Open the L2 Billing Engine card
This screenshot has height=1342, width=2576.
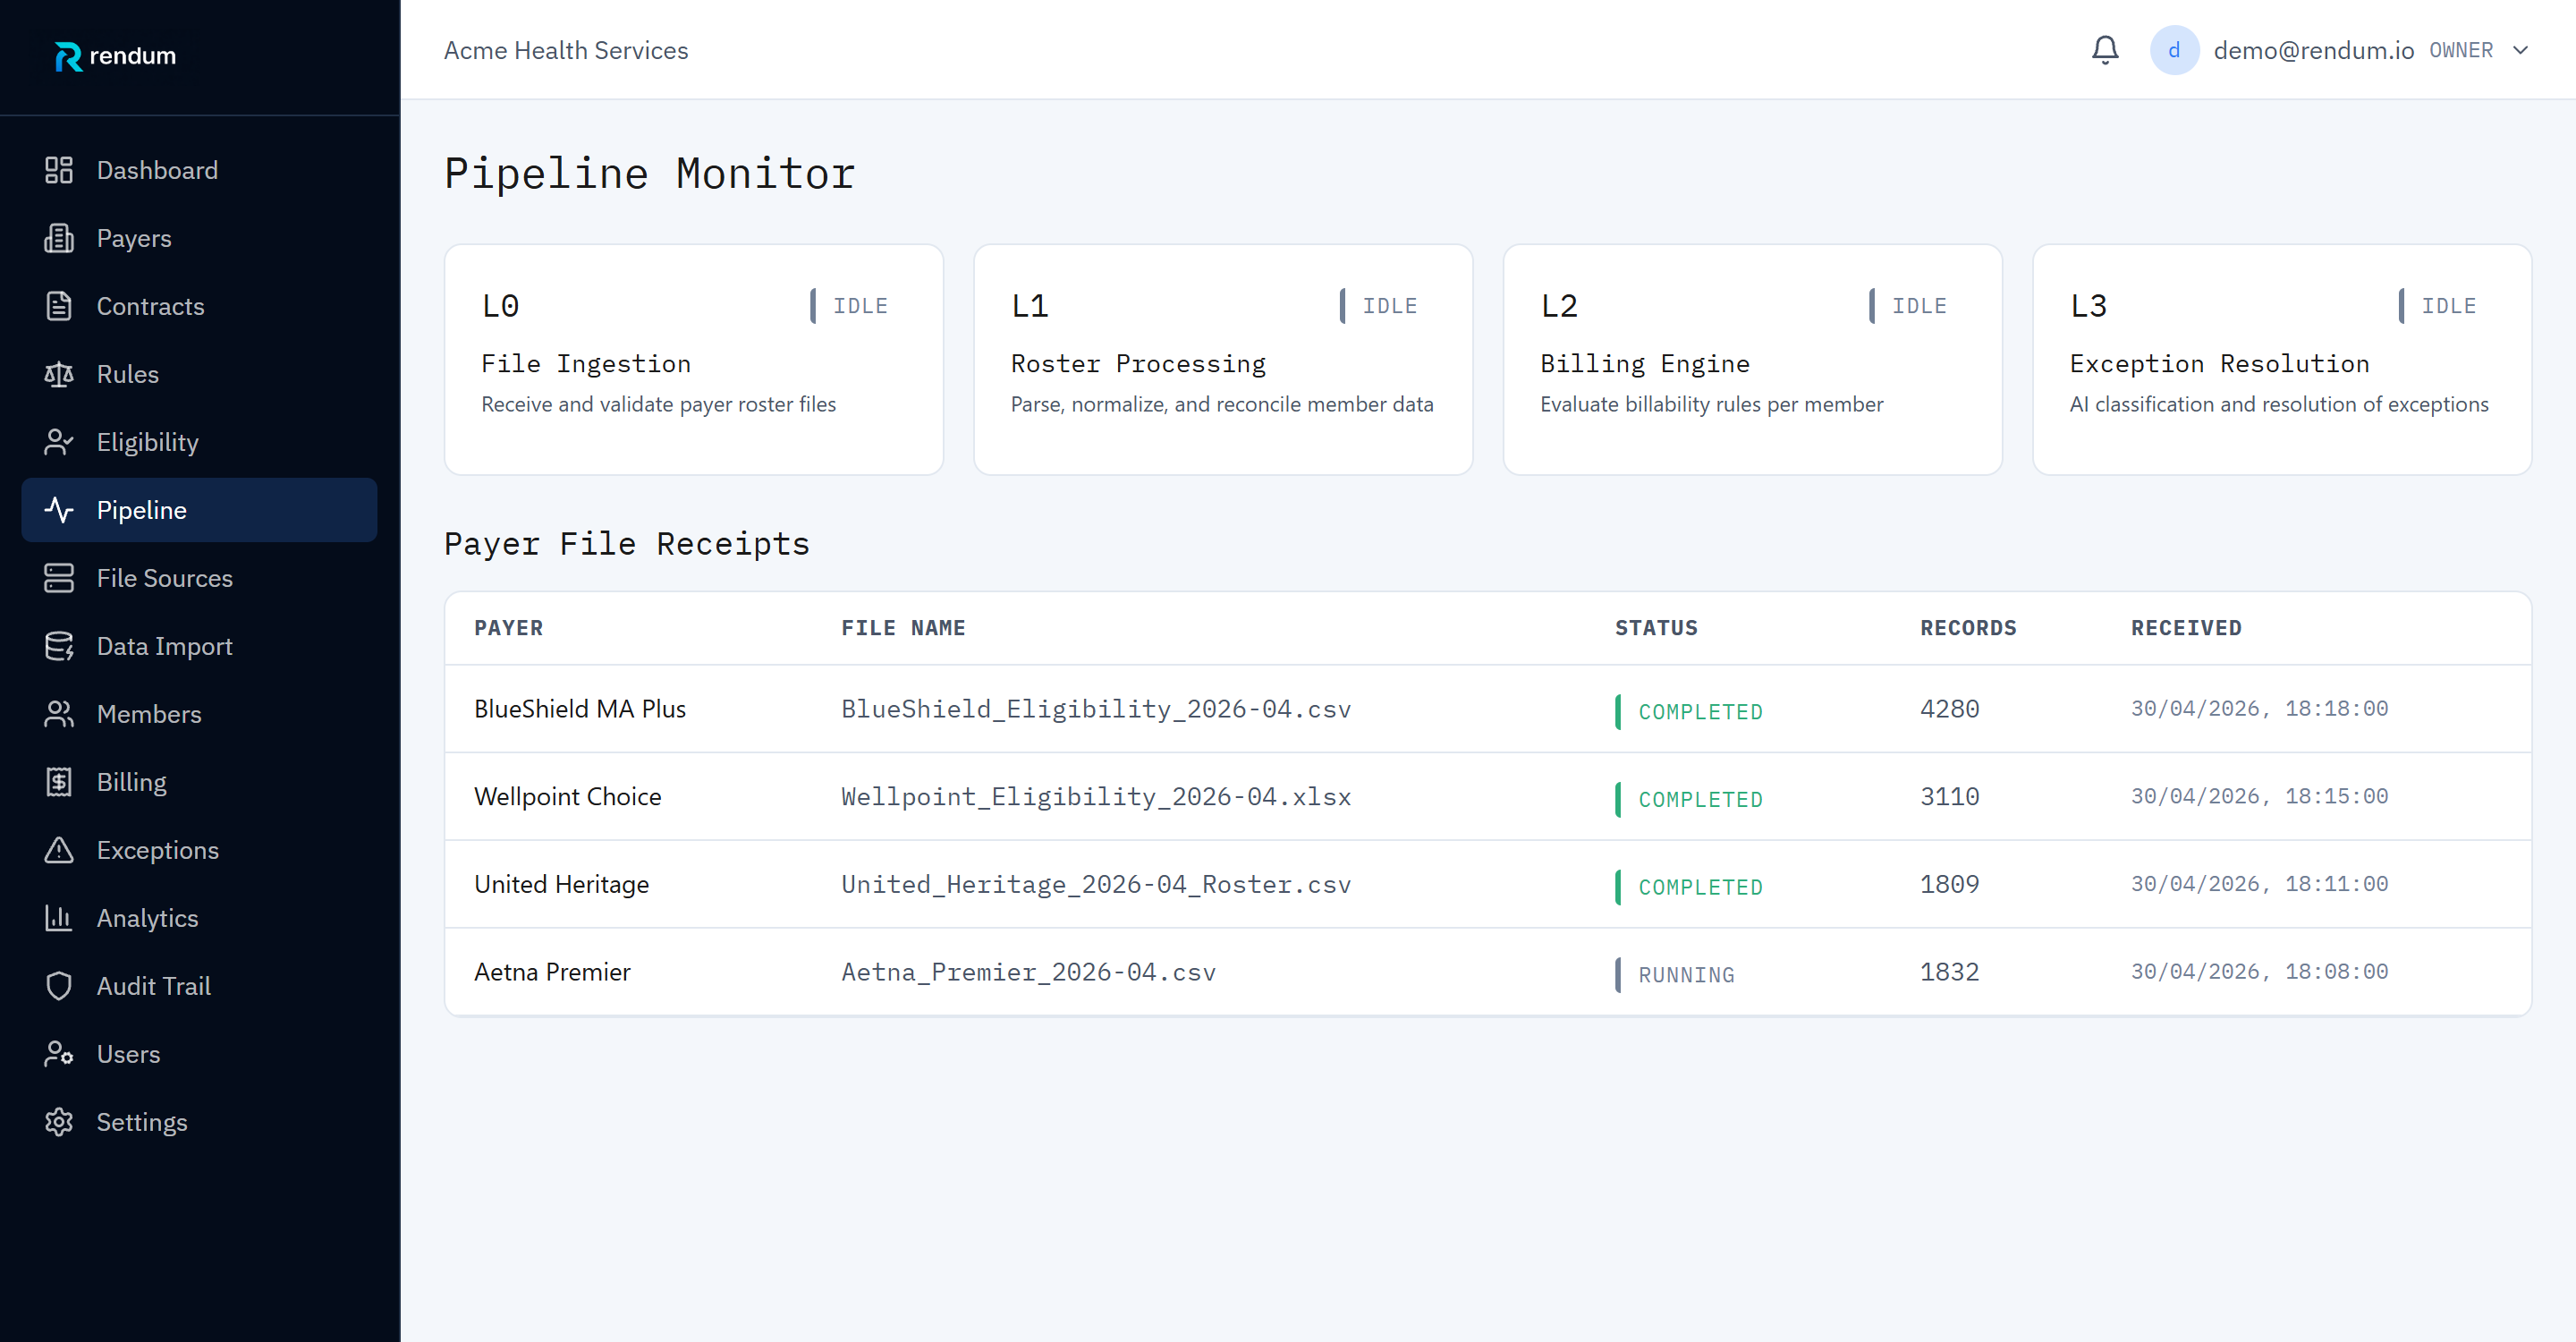1752,359
